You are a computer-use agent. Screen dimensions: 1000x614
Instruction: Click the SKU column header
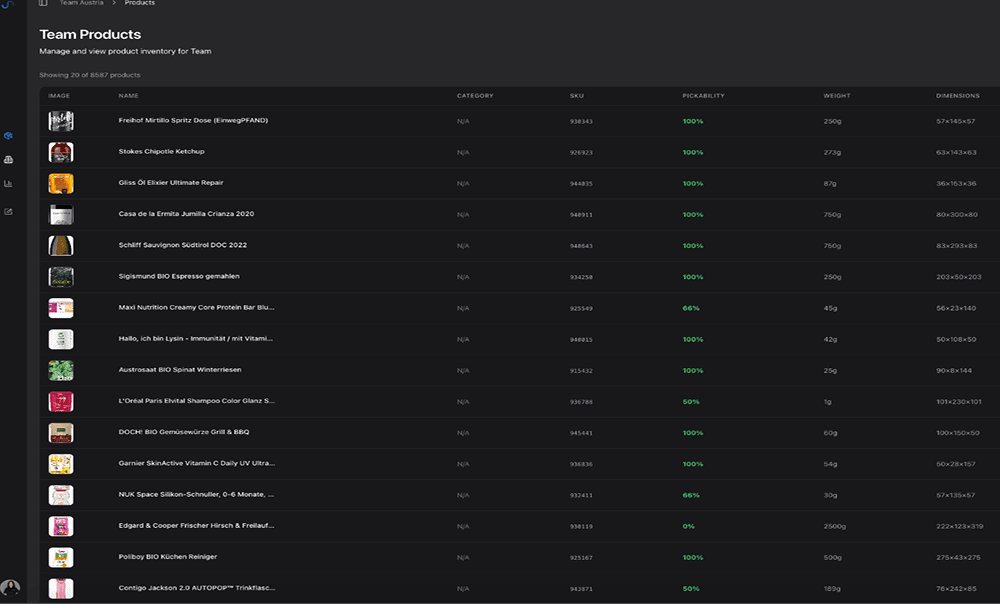[x=577, y=96]
